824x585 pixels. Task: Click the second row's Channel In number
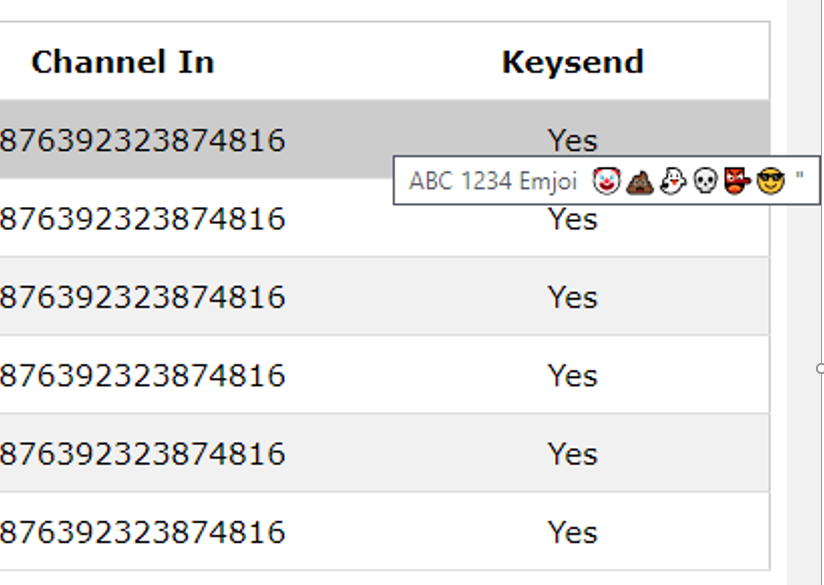(x=142, y=219)
